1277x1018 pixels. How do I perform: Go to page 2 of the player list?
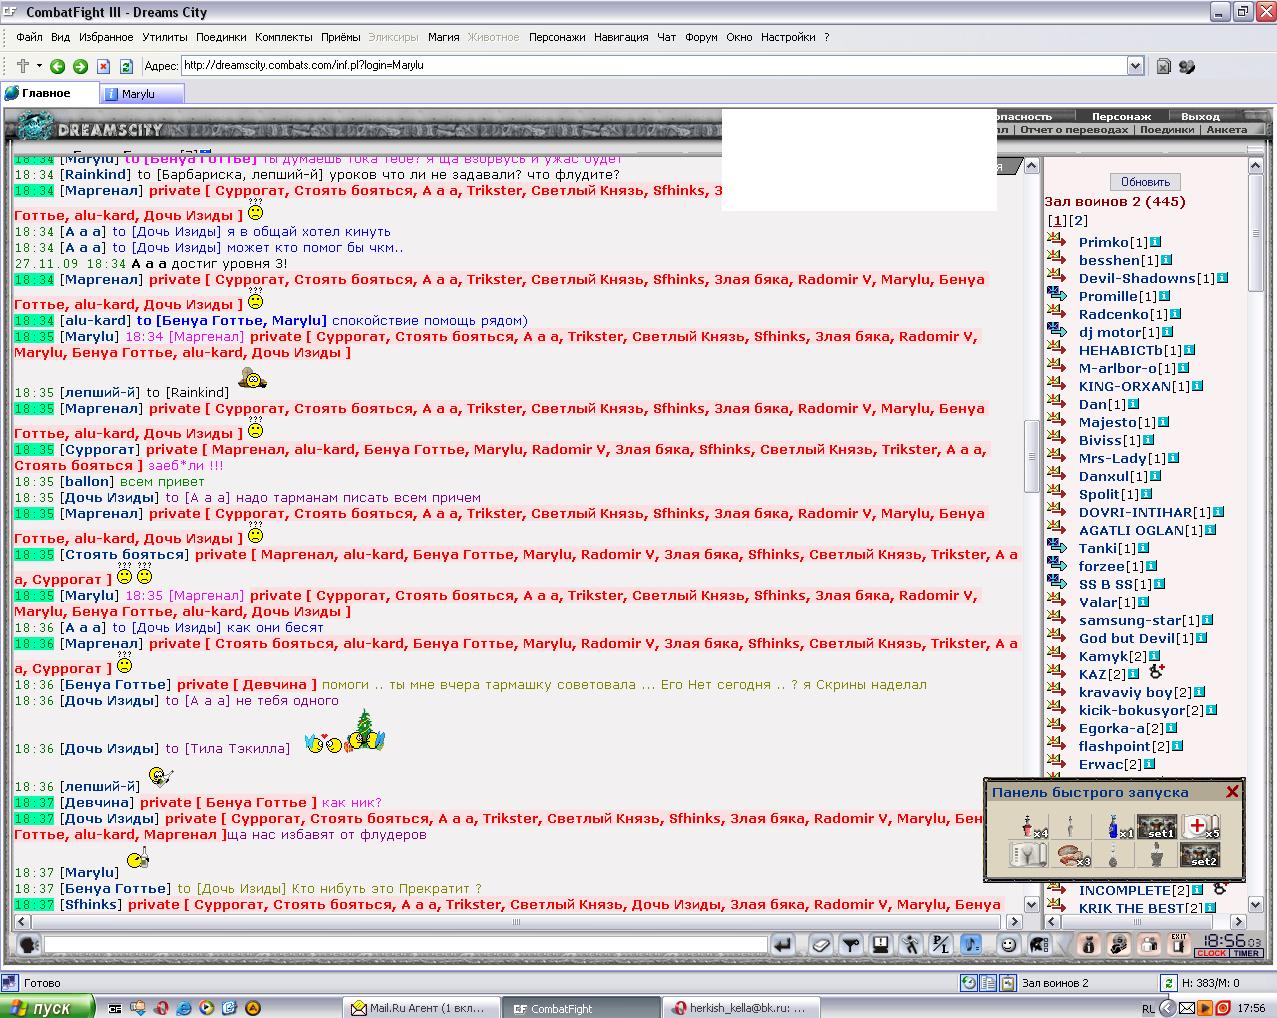pos(1078,220)
